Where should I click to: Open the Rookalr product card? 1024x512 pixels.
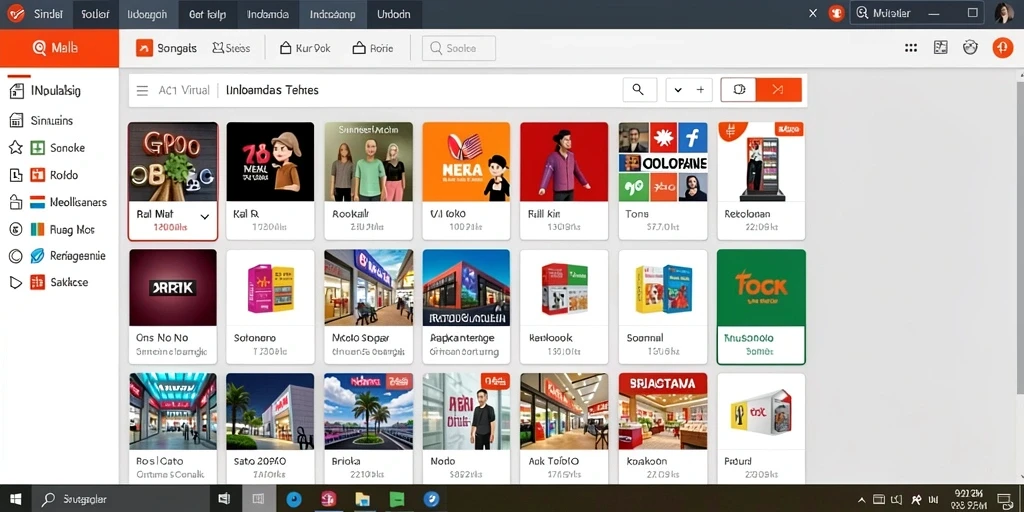368,181
